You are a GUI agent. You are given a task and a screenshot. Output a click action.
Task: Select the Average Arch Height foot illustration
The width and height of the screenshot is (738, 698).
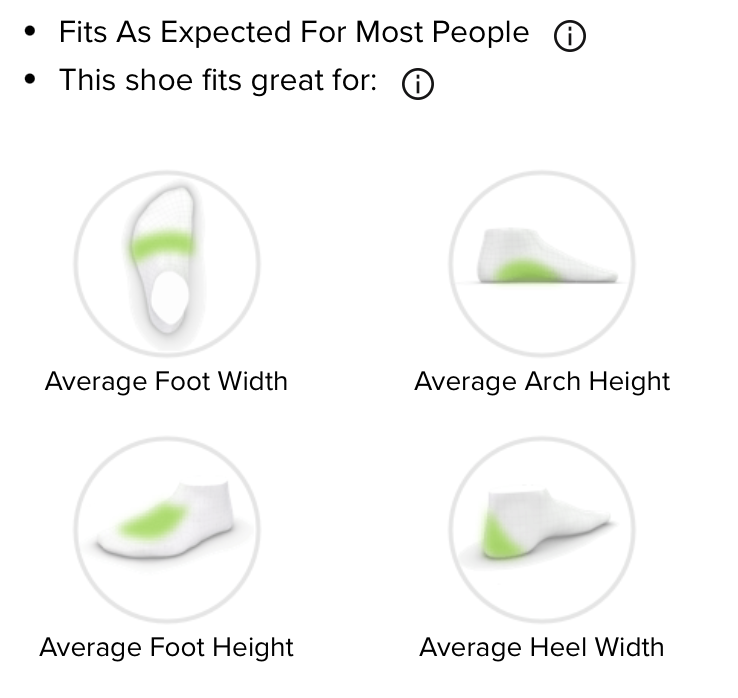tap(542, 264)
